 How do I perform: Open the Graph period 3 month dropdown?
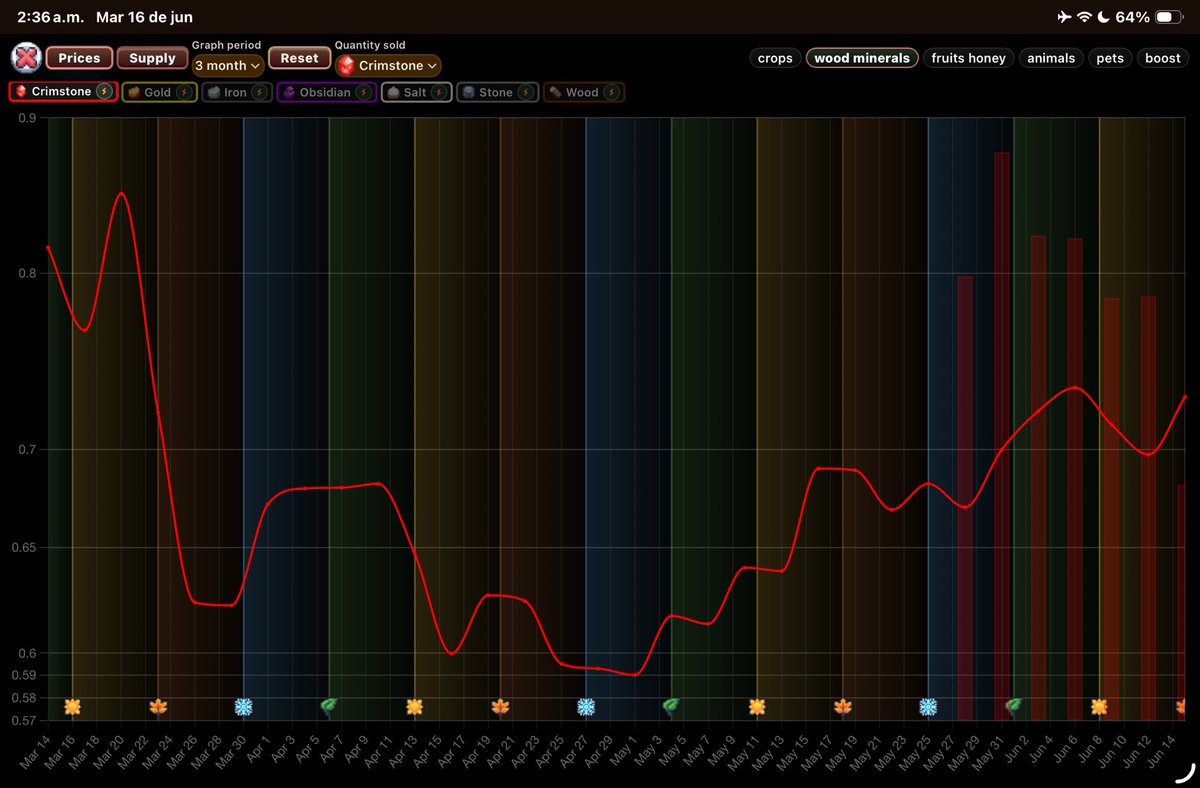pyautogui.click(x=228, y=65)
